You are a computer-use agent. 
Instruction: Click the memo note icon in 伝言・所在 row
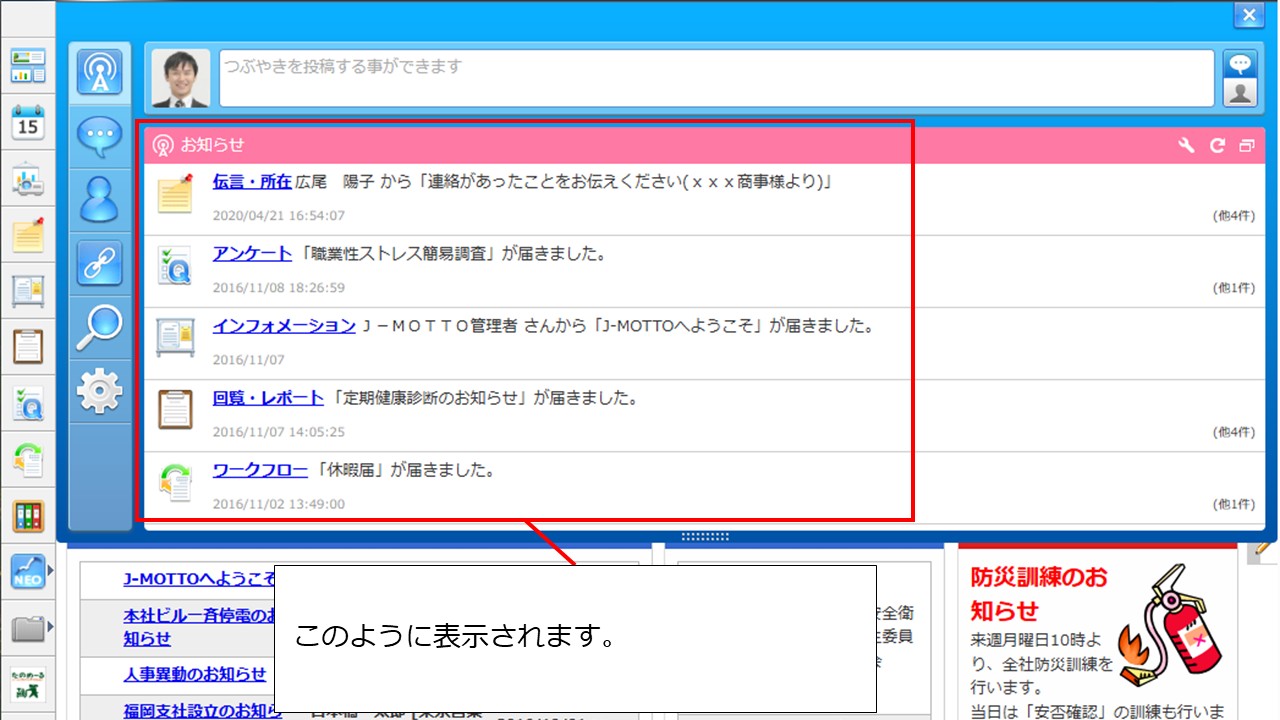pyautogui.click(x=176, y=193)
